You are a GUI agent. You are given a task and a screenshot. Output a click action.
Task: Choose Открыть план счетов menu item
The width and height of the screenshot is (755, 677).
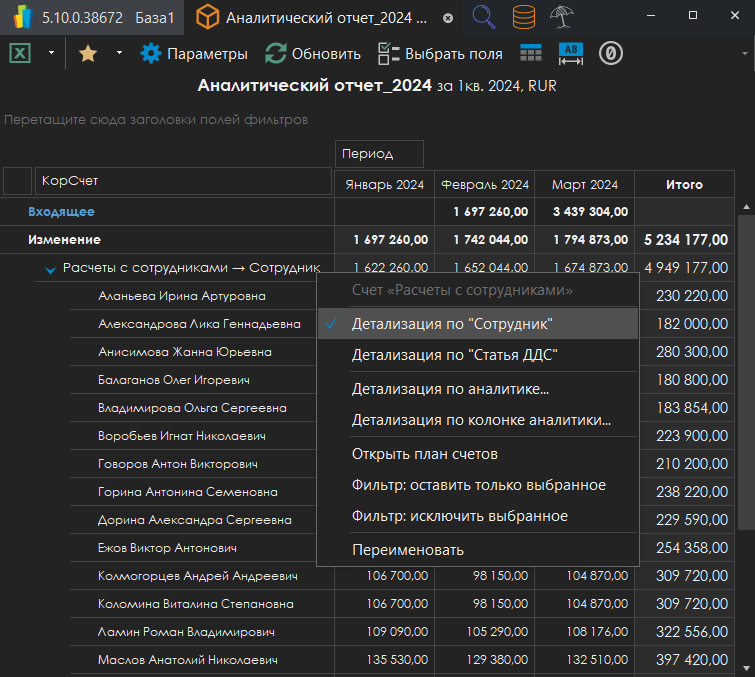pos(425,454)
